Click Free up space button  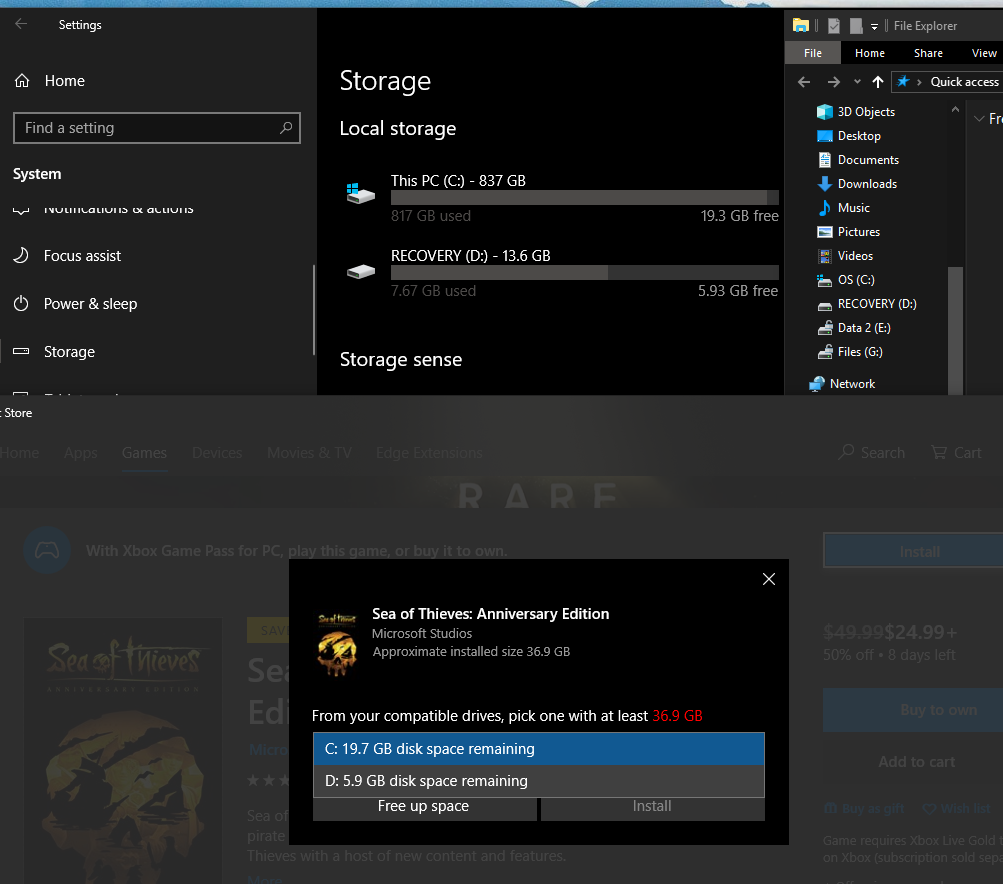(x=424, y=807)
